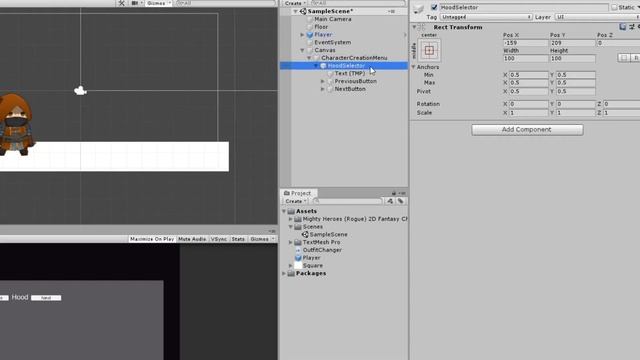The width and height of the screenshot is (640, 360).
Task: Click the Assets folder icon
Action: pos(291,211)
